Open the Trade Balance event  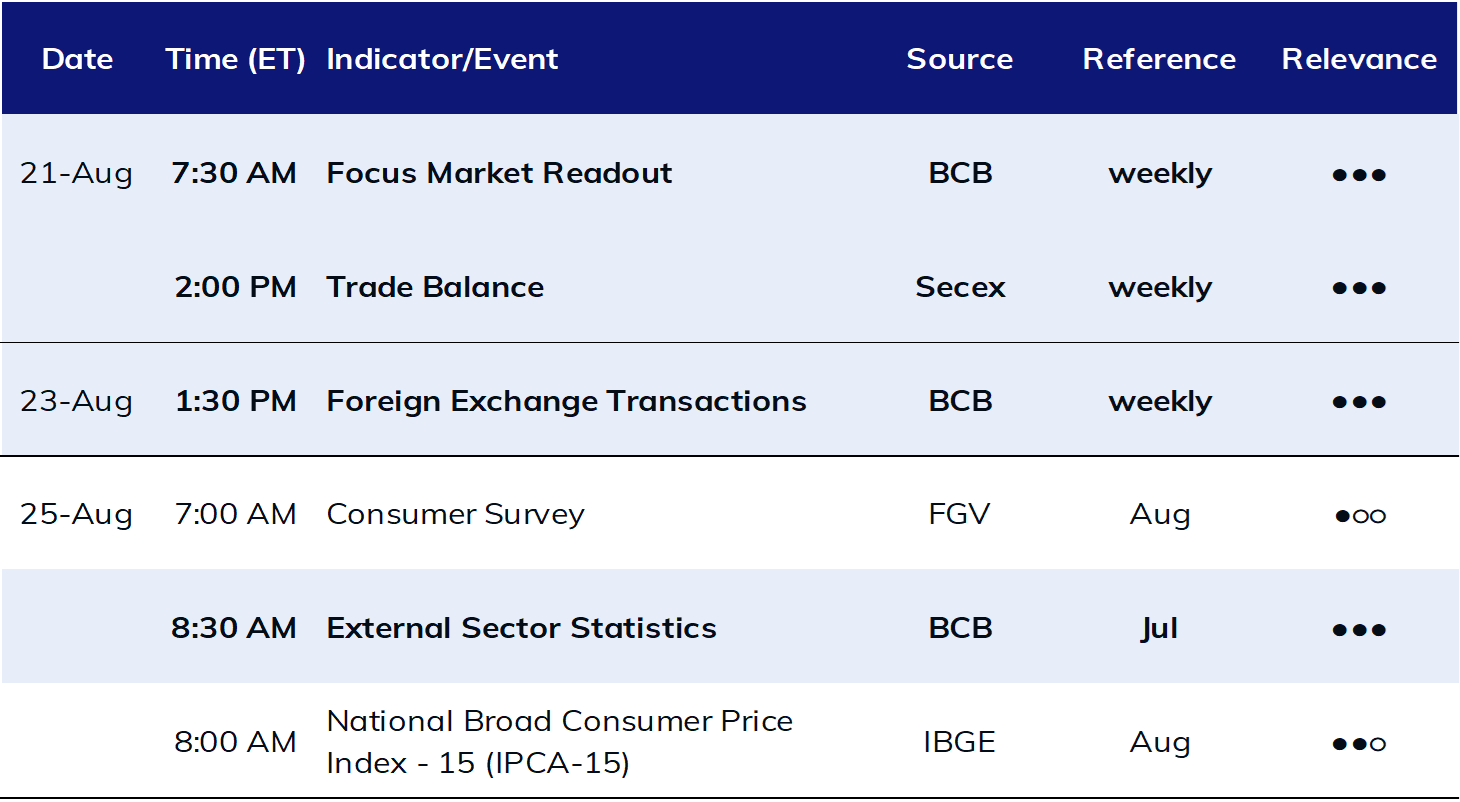point(435,287)
